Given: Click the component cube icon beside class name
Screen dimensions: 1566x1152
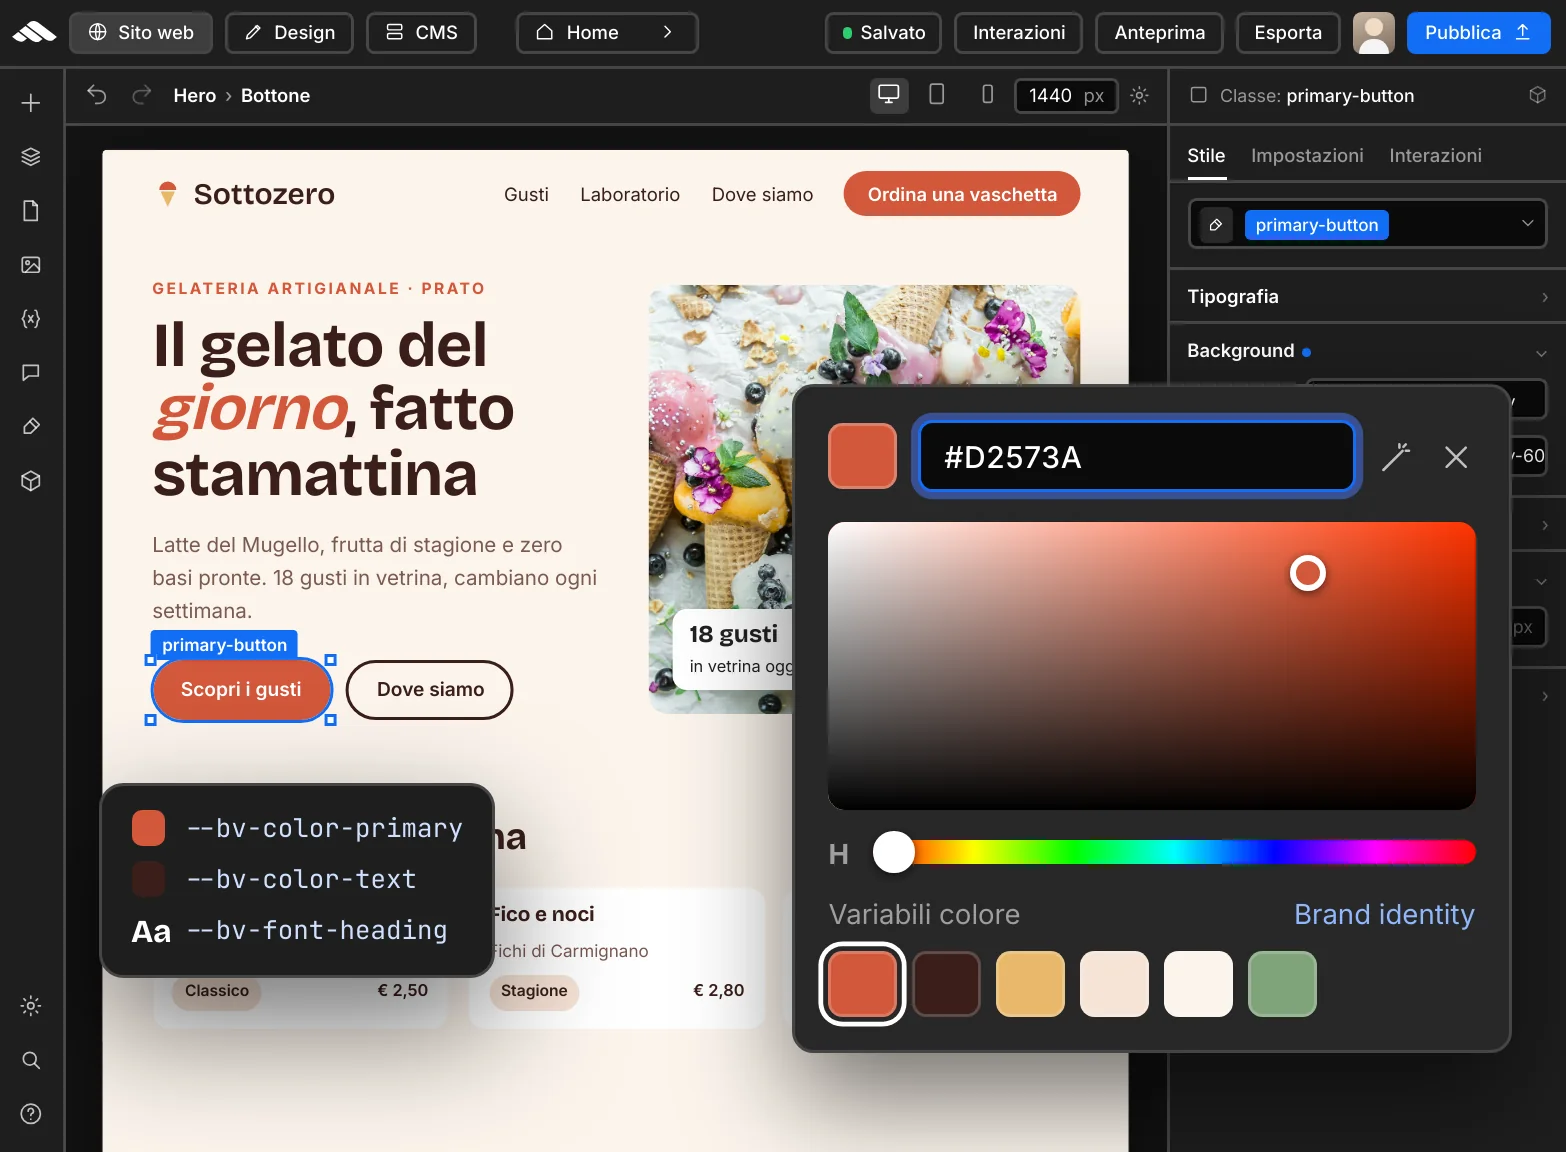Looking at the screenshot, I should (x=1538, y=95).
